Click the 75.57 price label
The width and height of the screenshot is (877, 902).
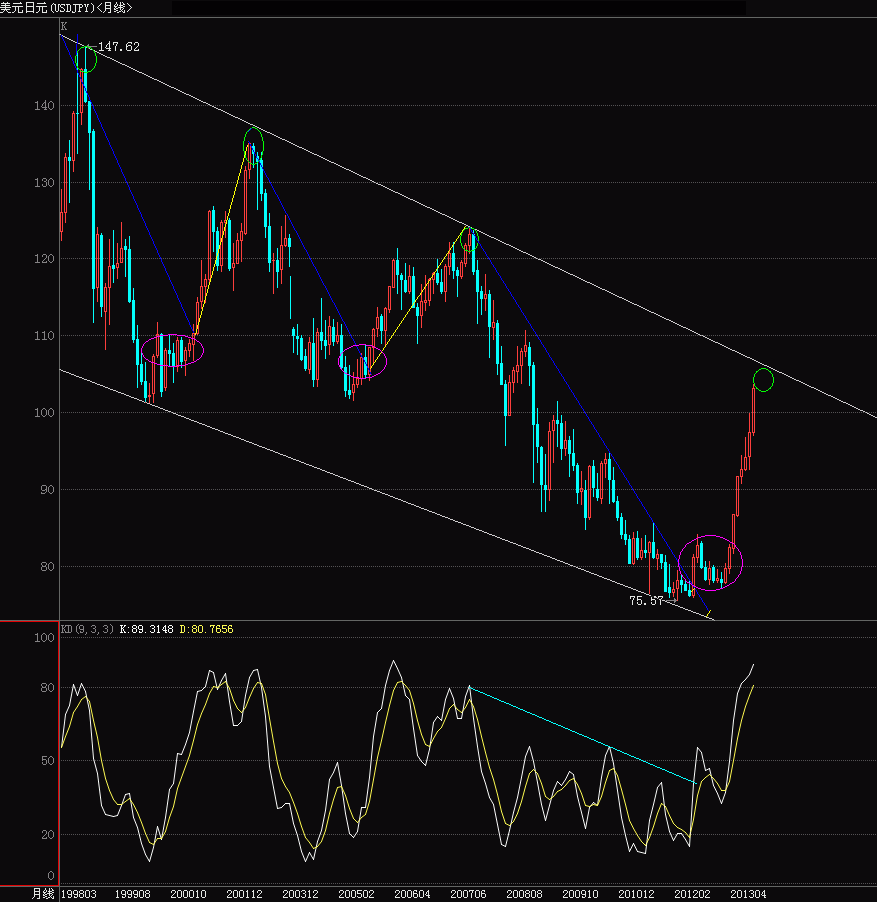coord(644,601)
